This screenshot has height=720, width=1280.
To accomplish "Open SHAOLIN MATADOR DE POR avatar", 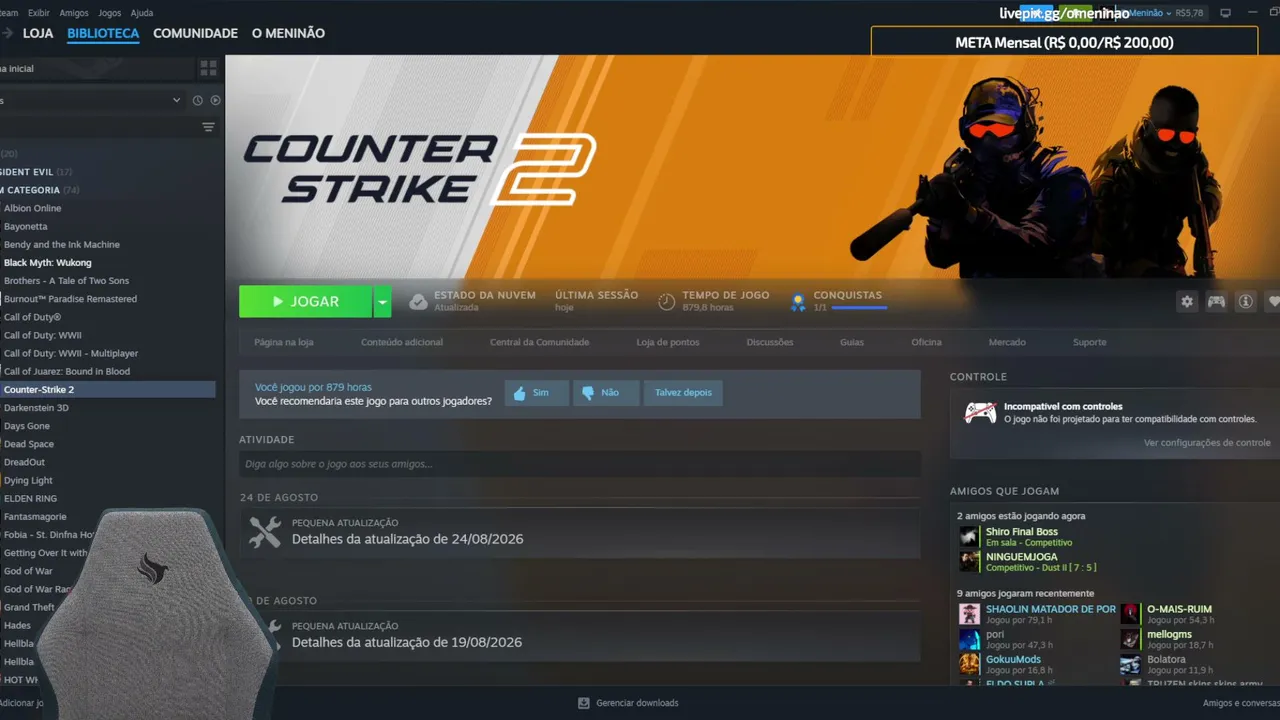I will pos(969,614).
